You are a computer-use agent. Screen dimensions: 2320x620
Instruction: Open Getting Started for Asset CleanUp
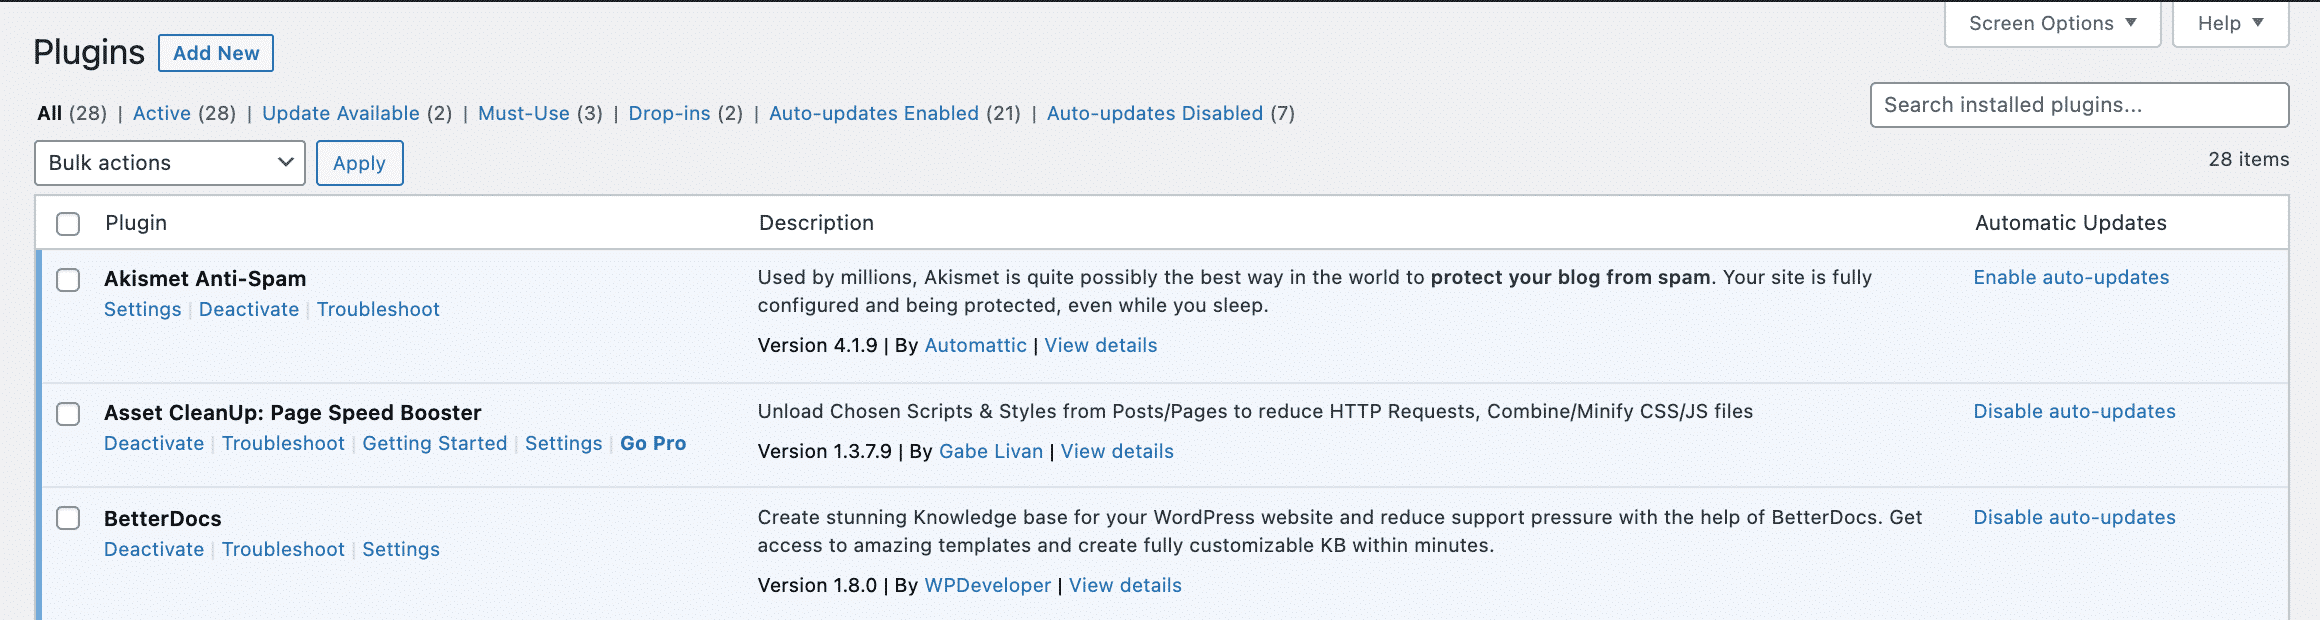(435, 443)
